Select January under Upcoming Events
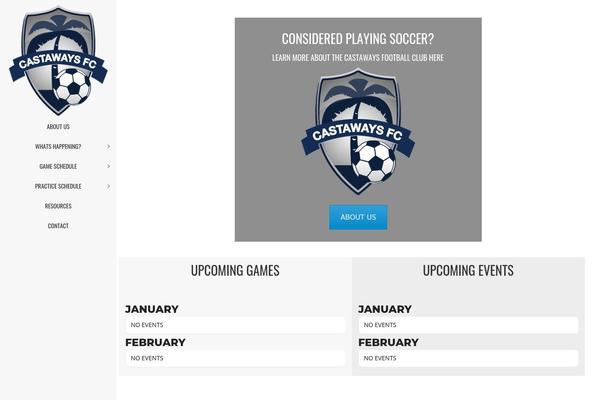 (385, 309)
